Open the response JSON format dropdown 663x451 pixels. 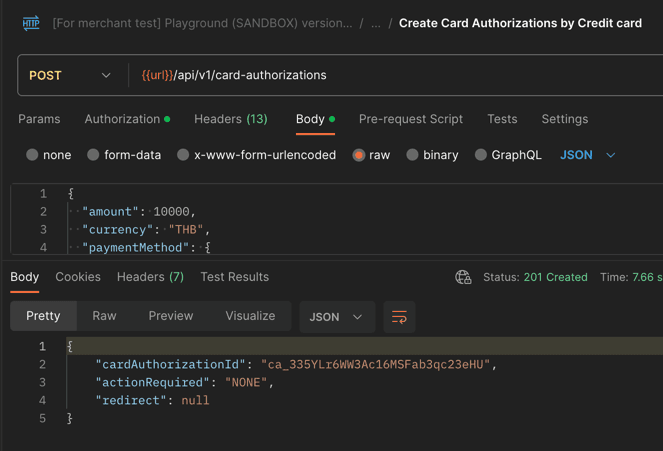click(x=335, y=317)
